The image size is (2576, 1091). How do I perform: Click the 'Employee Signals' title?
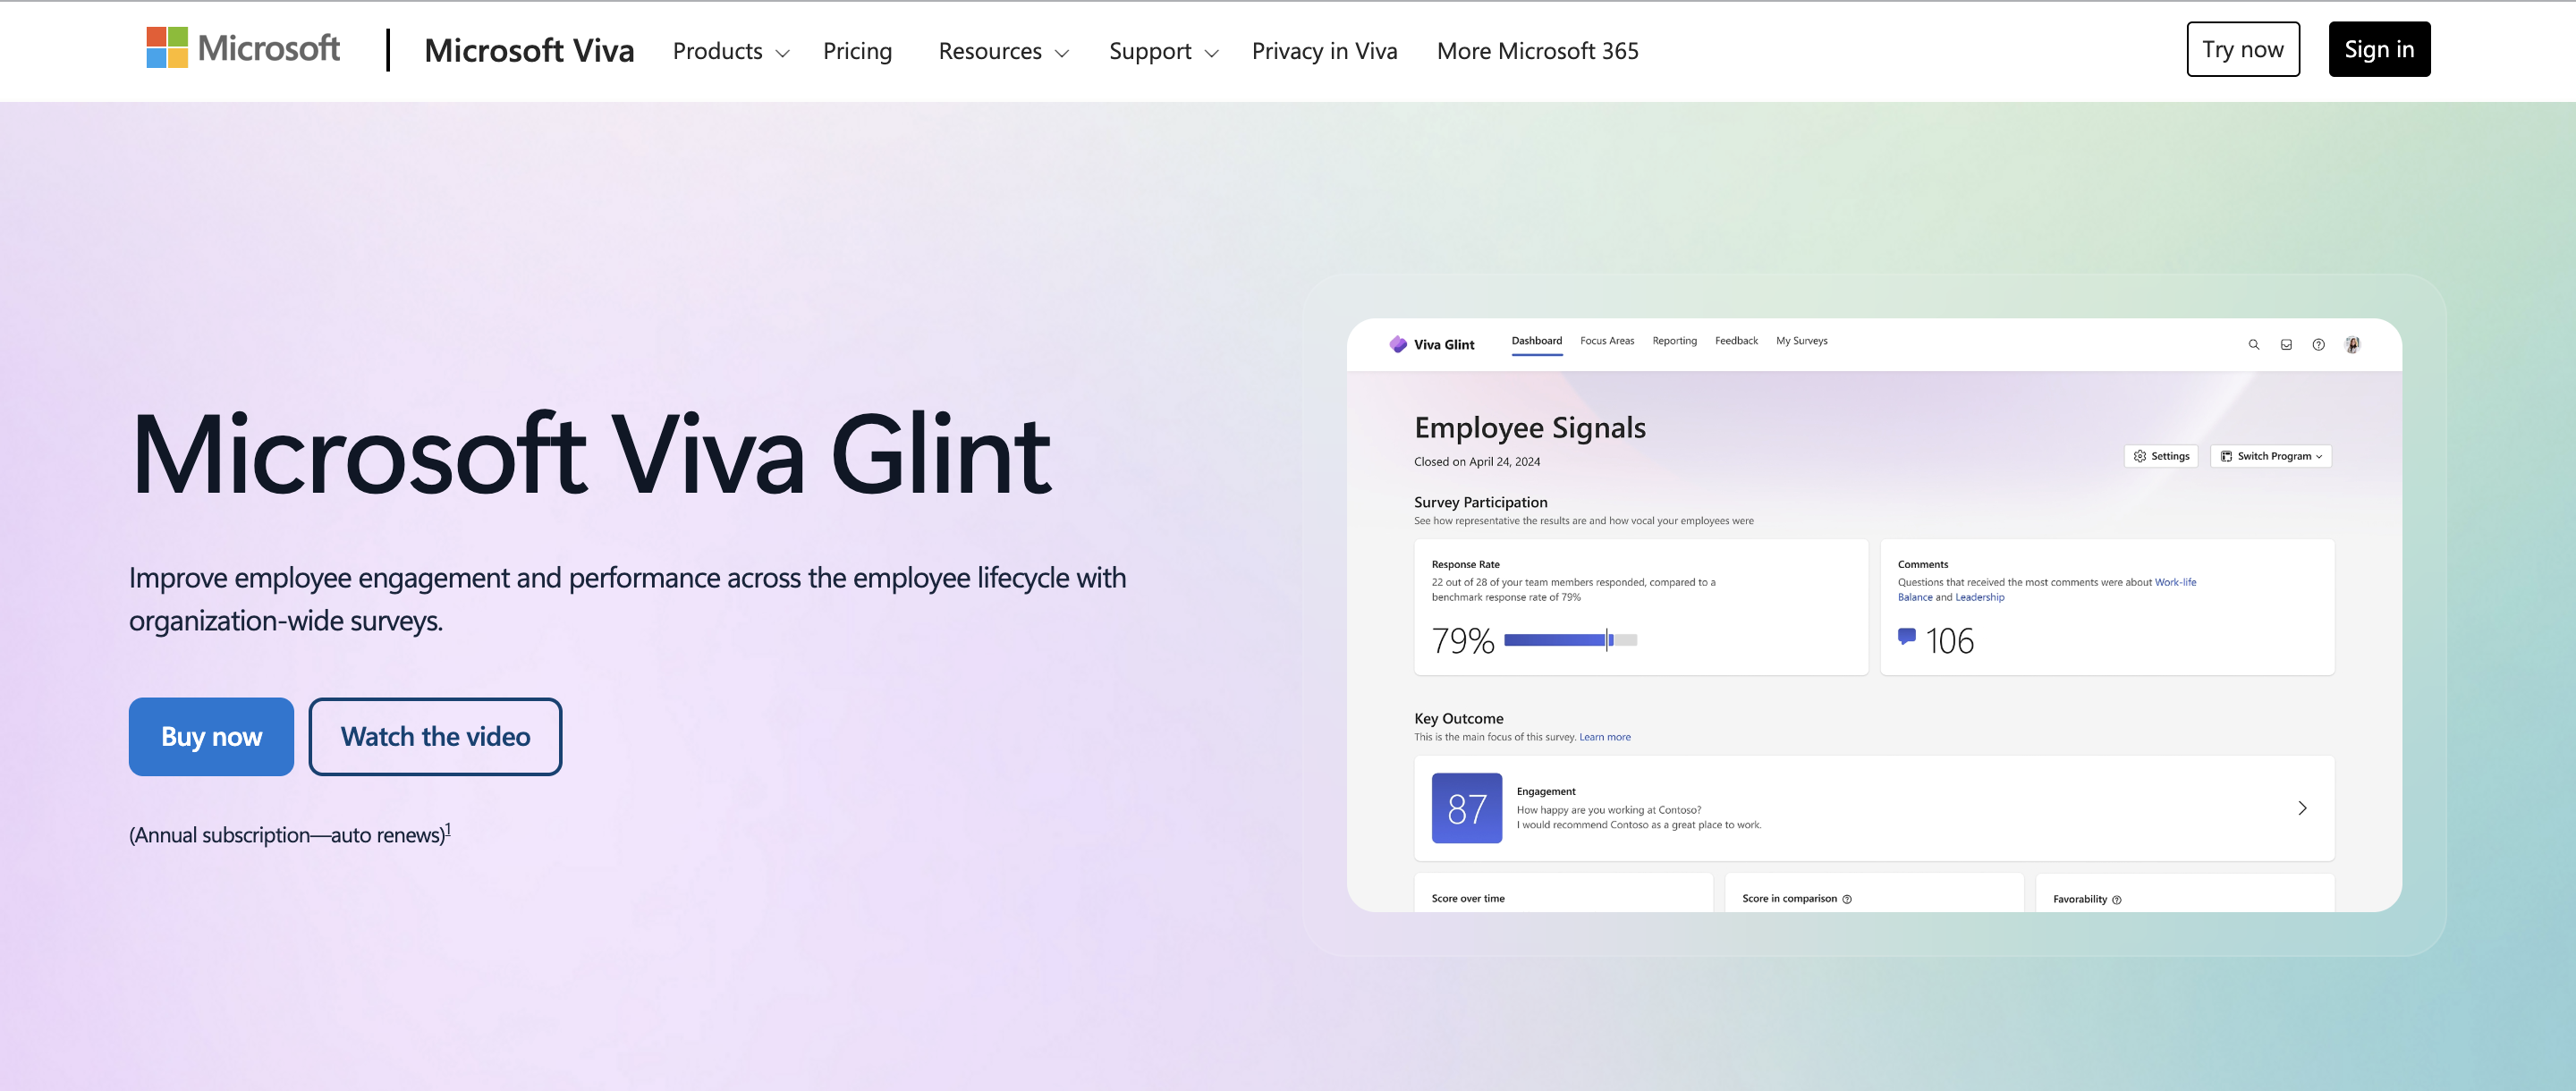tap(1529, 428)
